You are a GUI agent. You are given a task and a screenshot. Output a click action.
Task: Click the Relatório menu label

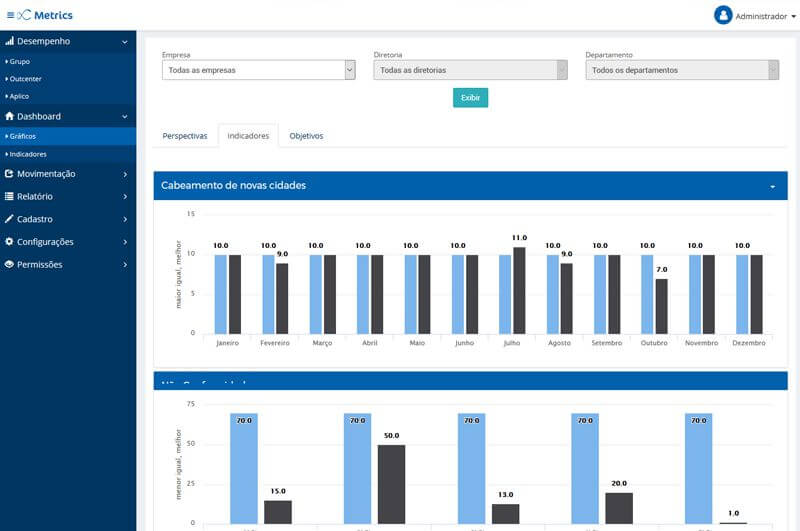(35, 196)
